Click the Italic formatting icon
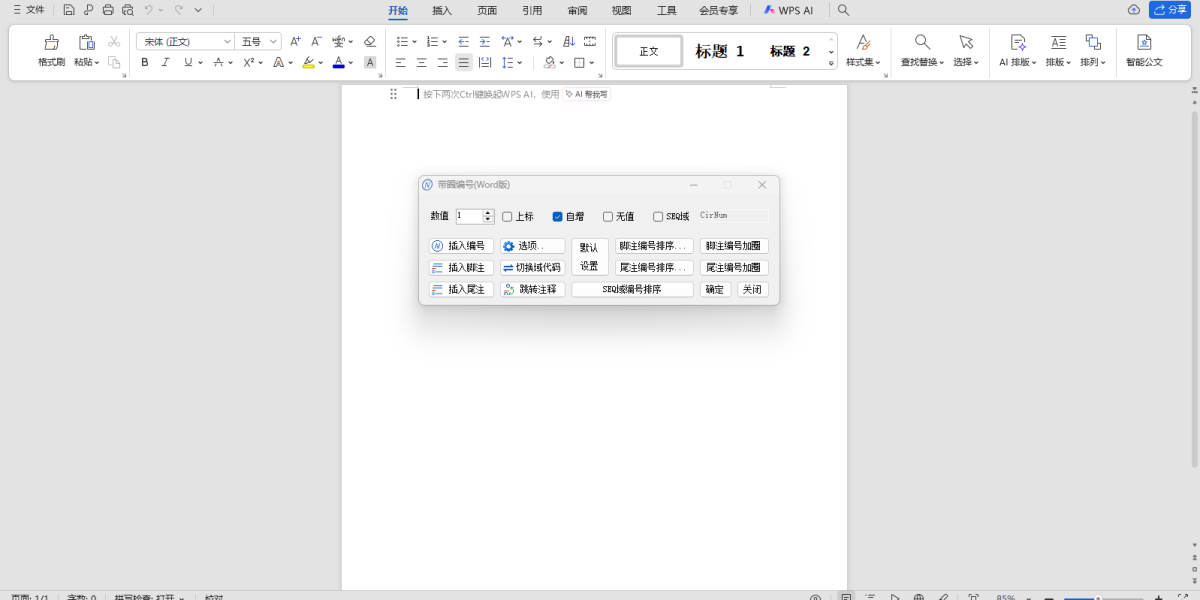Image resolution: width=1200 pixels, height=600 pixels. (165, 62)
